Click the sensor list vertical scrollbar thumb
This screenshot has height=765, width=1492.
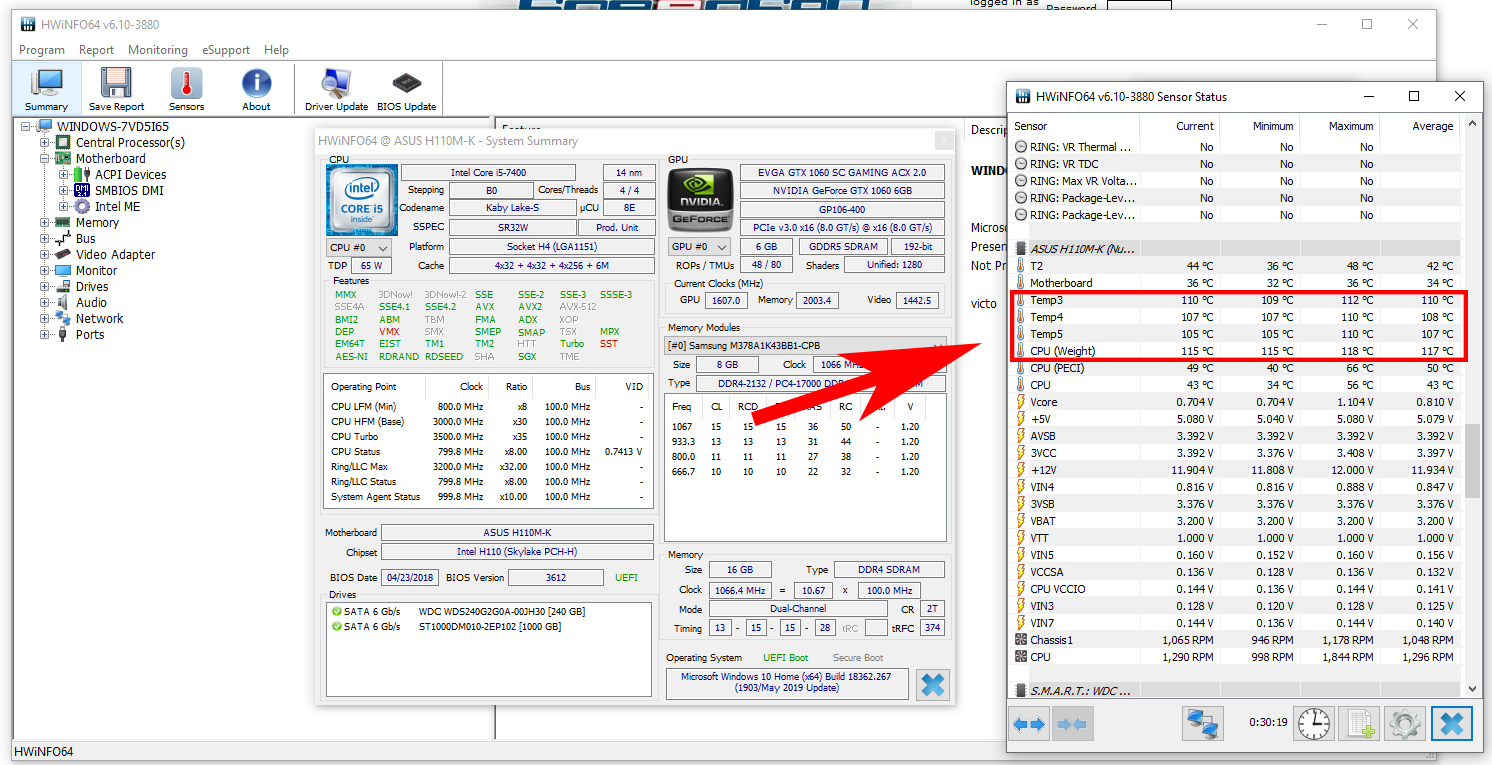1471,460
